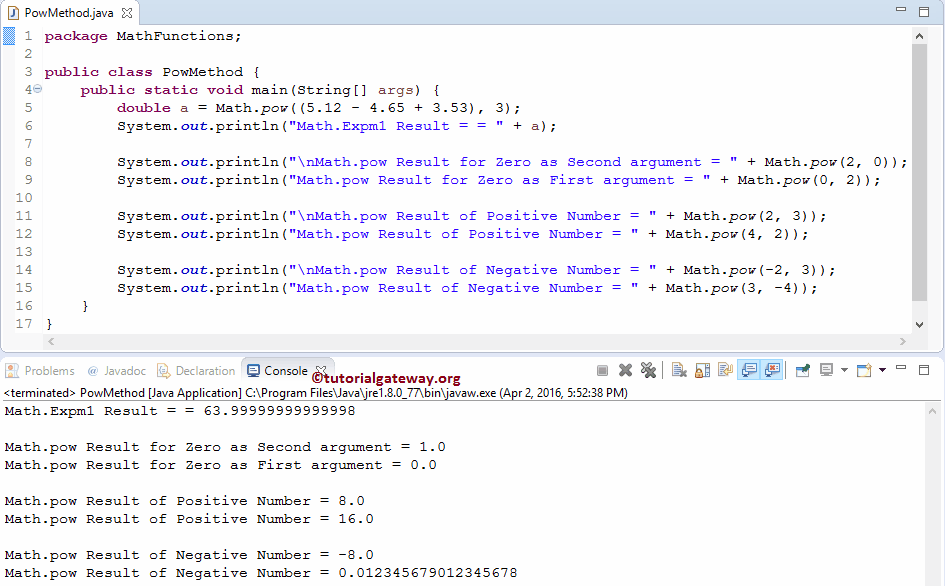Maximize the Console view
Viewport: 945px width, 586px height.
click(x=923, y=369)
